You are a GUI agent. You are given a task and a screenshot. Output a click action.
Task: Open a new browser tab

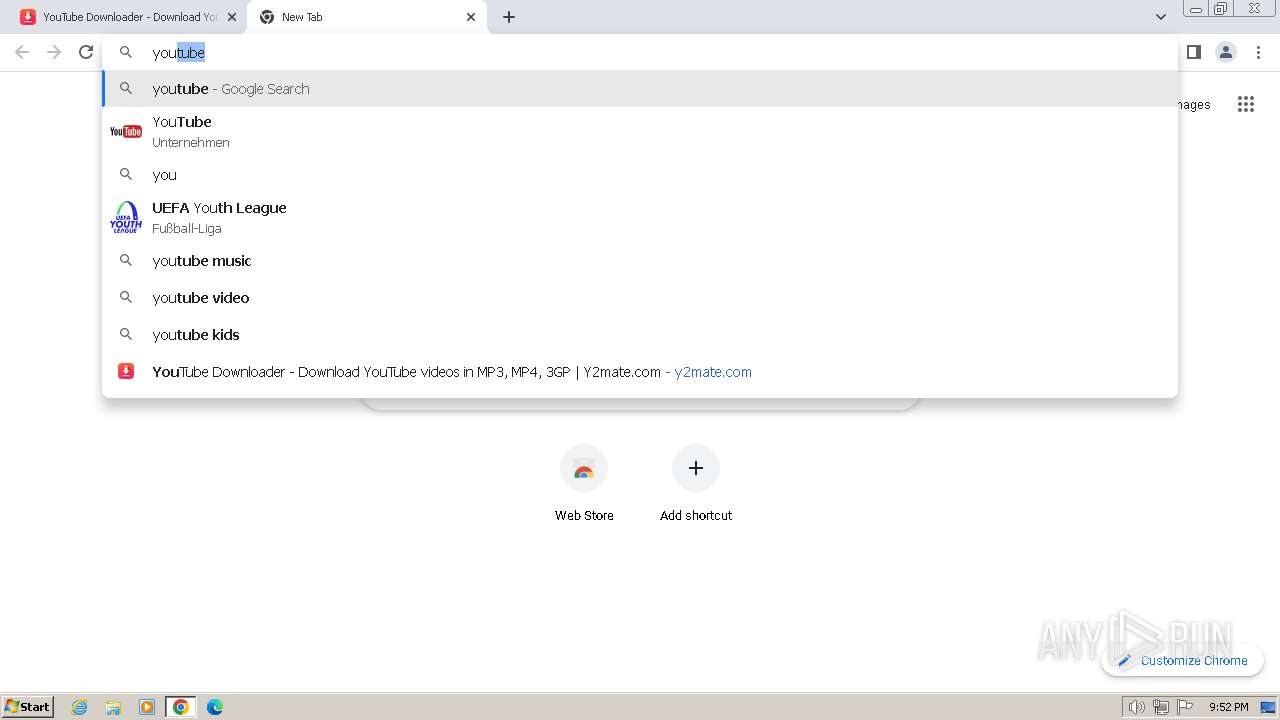509,17
